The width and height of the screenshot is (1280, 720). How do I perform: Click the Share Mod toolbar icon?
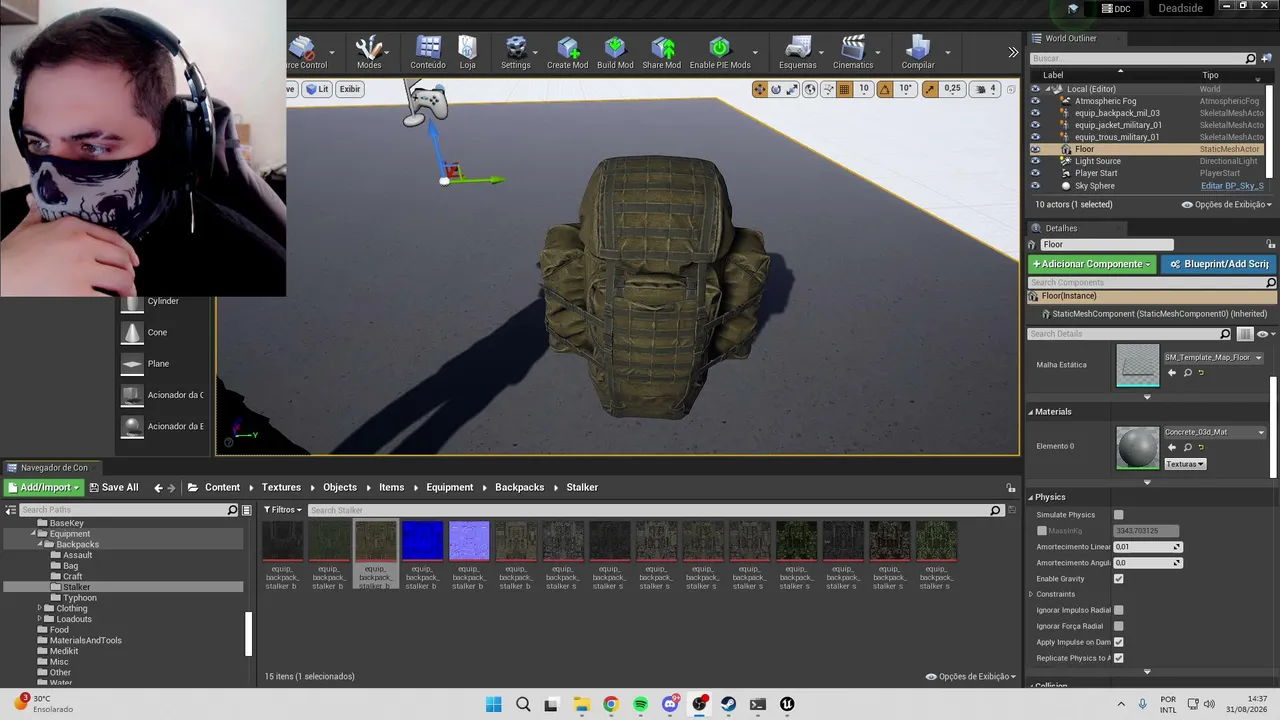coord(662,52)
